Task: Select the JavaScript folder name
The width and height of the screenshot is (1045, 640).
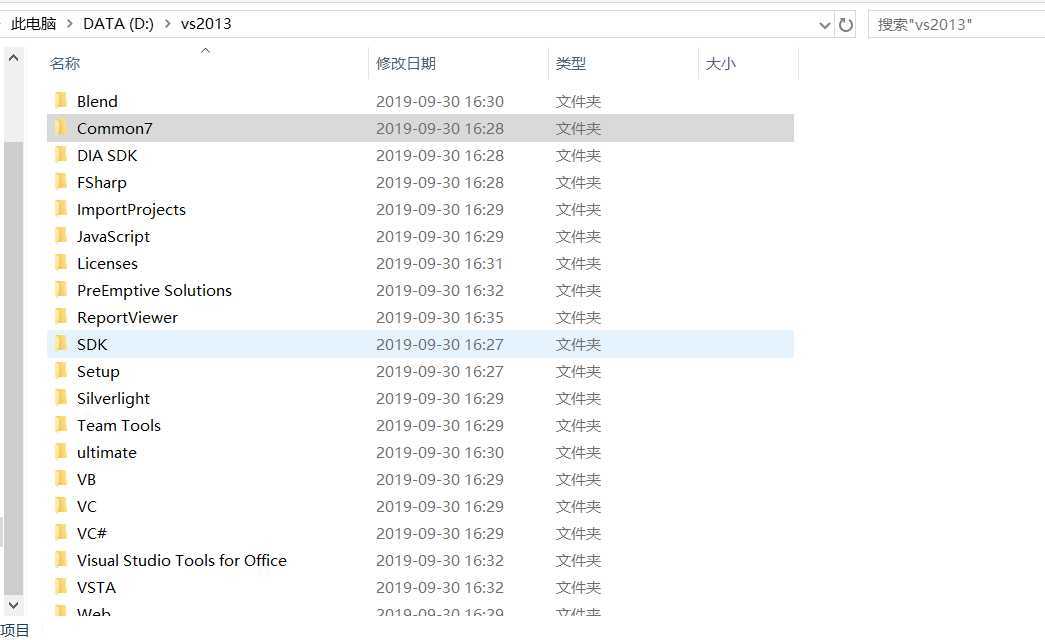Action: coord(113,236)
